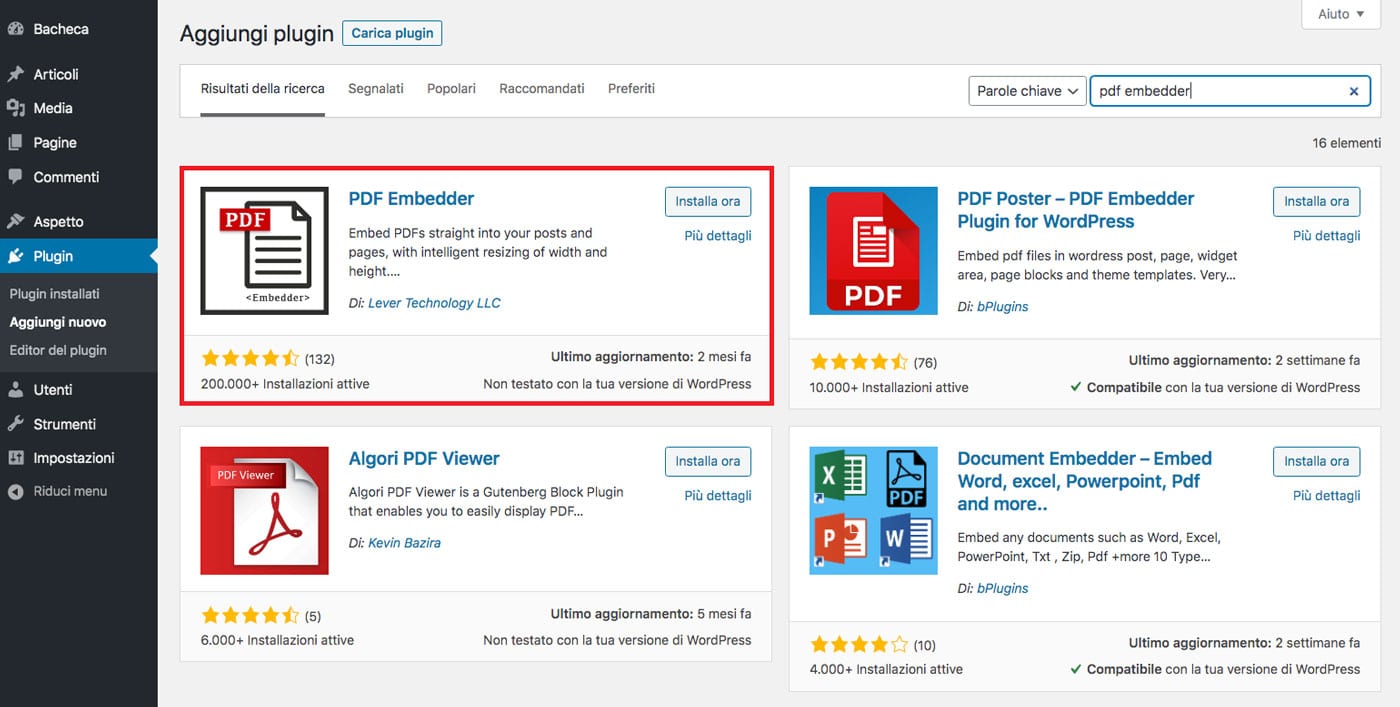Click the Aspetto brush icon

[15, 221]
